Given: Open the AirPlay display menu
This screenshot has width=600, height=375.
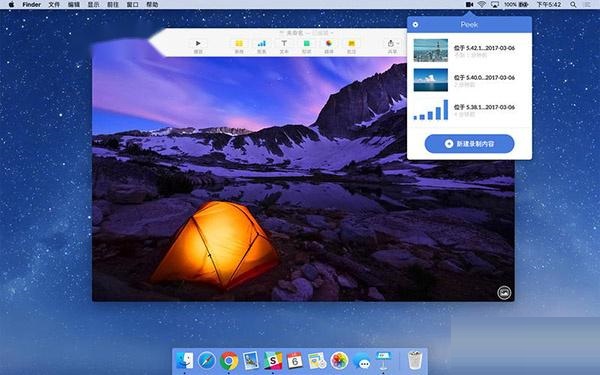Looking at the screenshot, I should pos(495,5).
